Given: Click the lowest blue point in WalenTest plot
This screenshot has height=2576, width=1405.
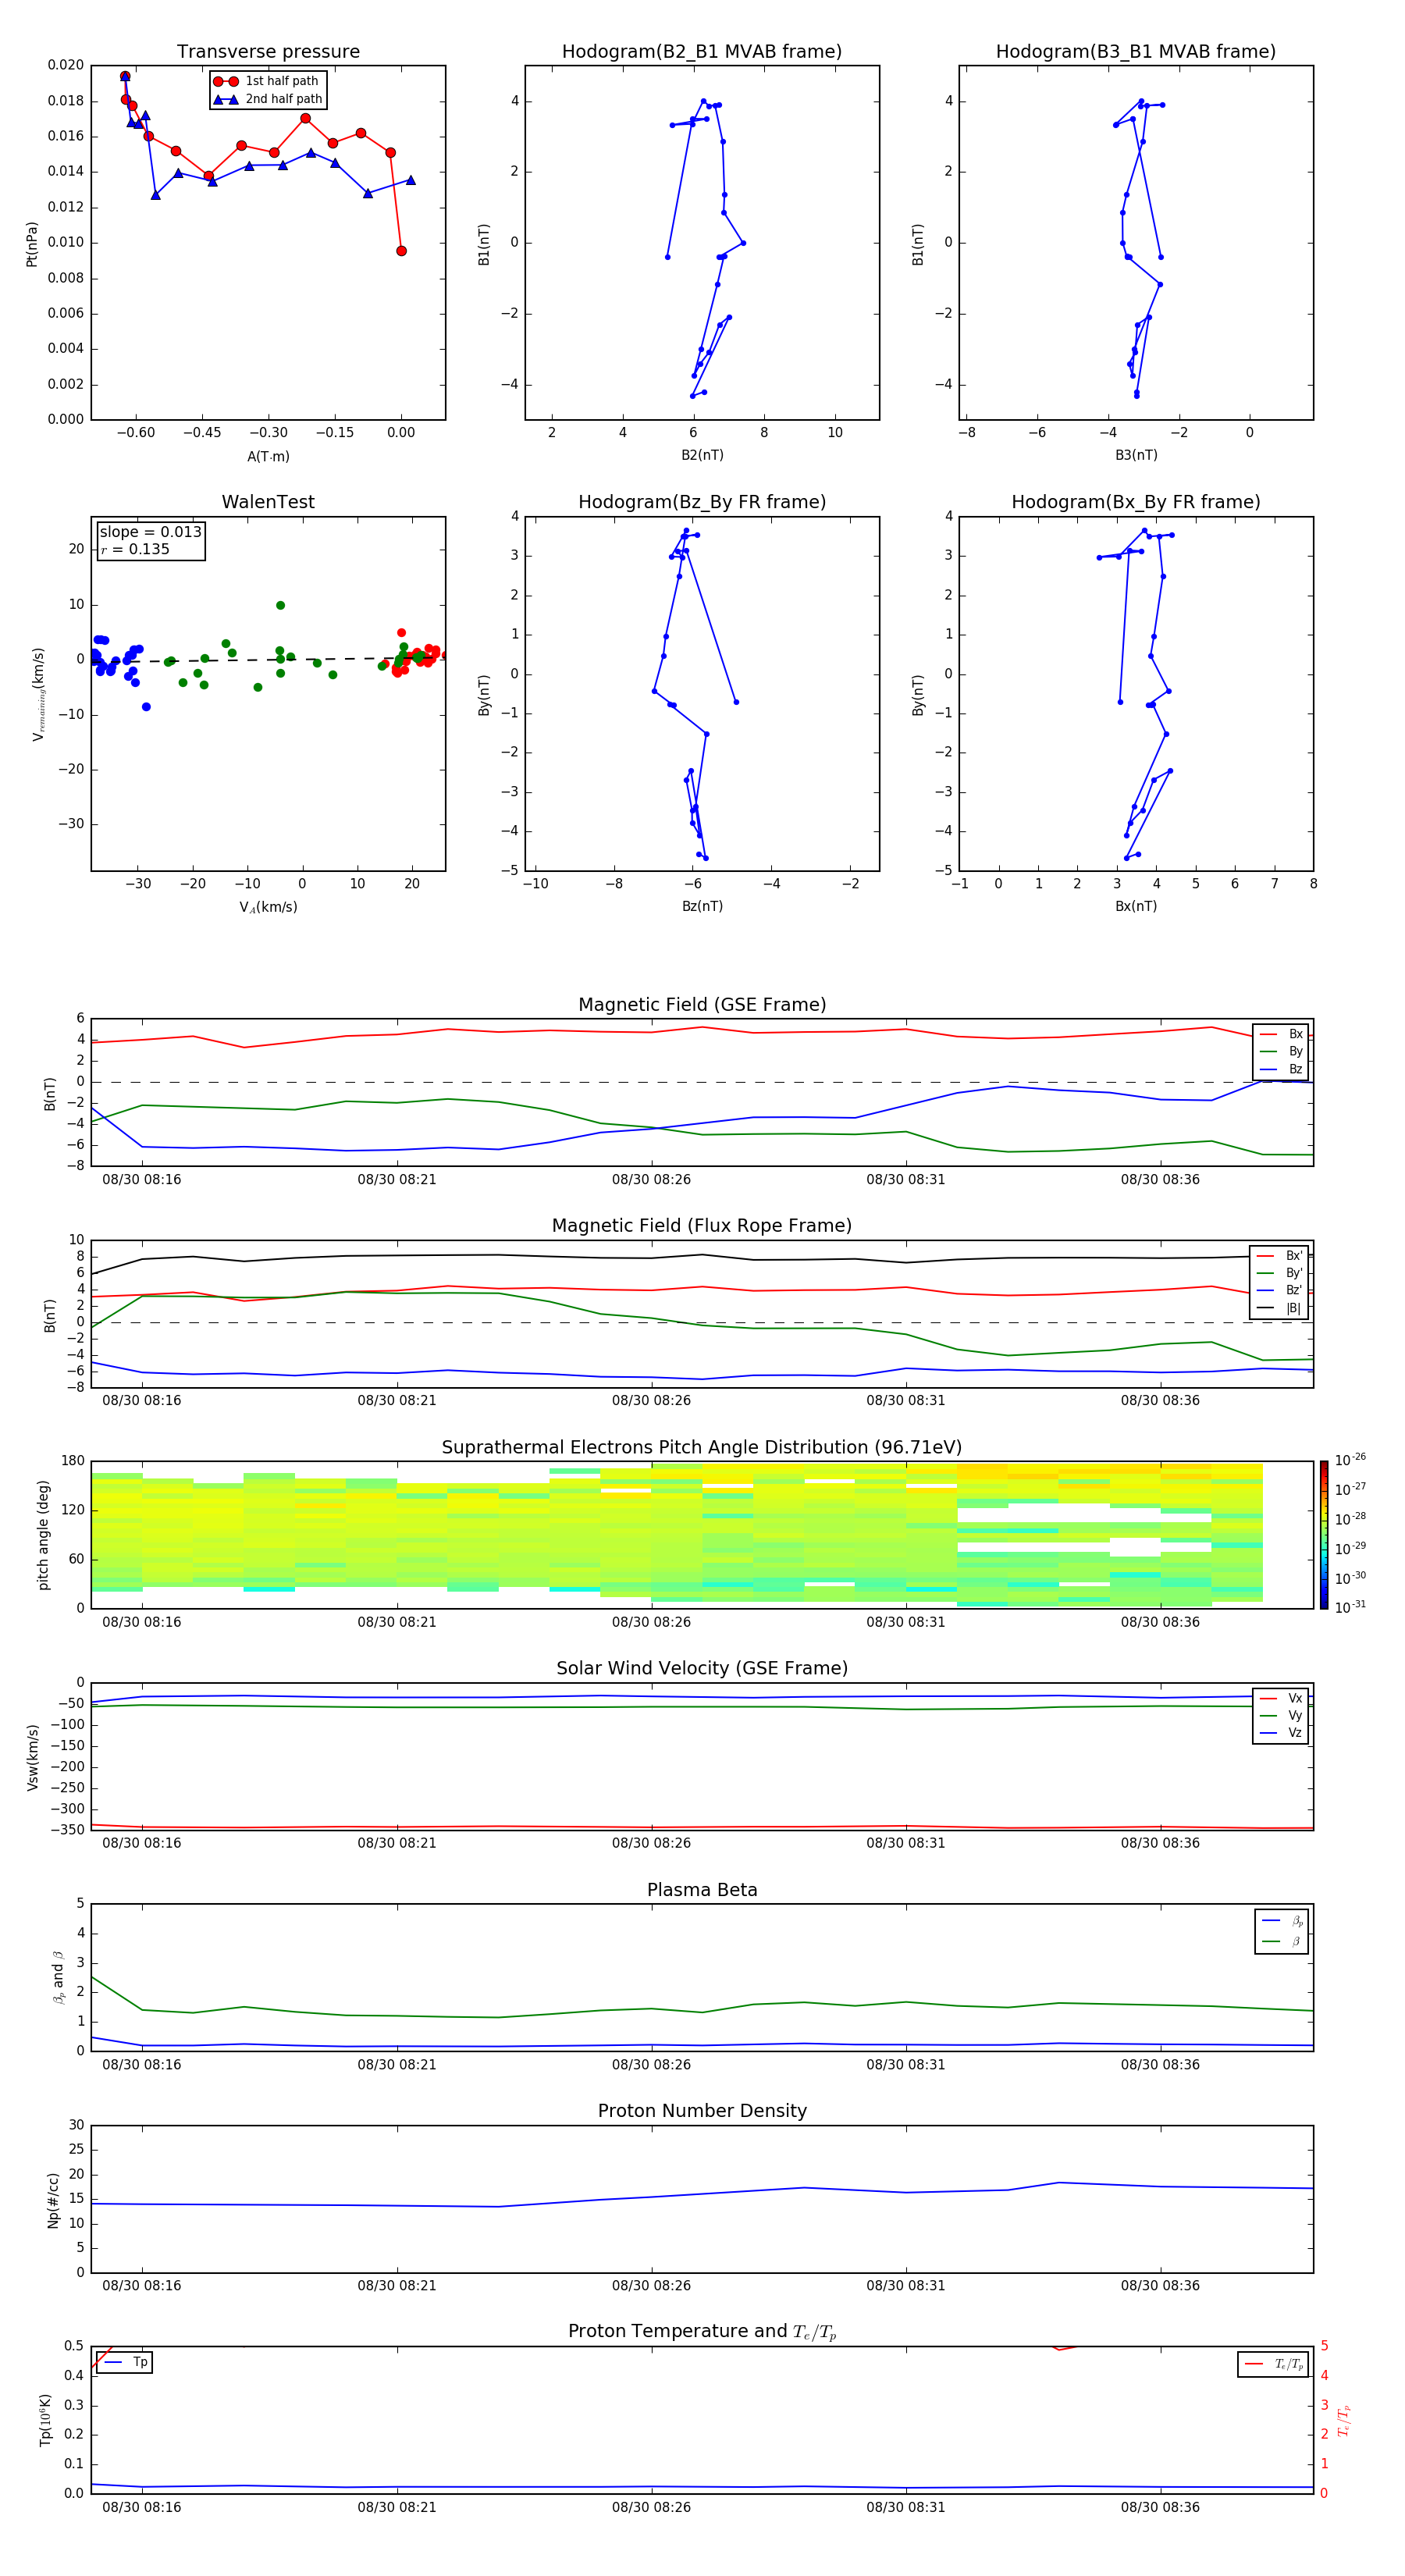Looking at the screenshot, I should tap(146, 707).
